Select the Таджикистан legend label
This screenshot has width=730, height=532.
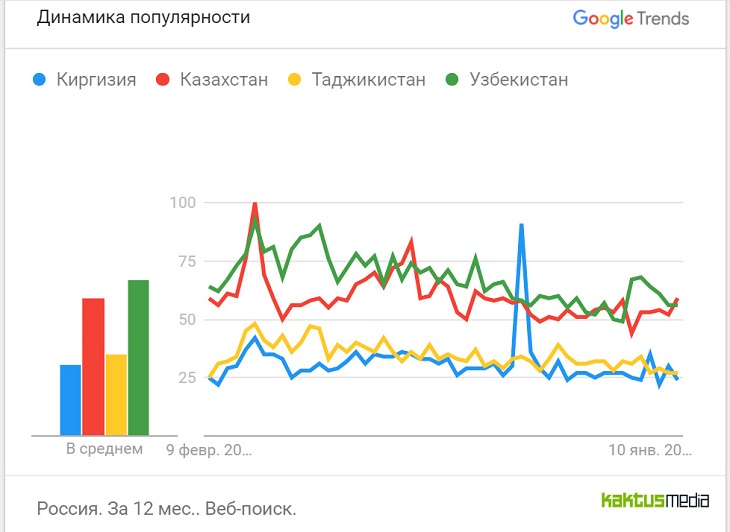coord(368,79)
